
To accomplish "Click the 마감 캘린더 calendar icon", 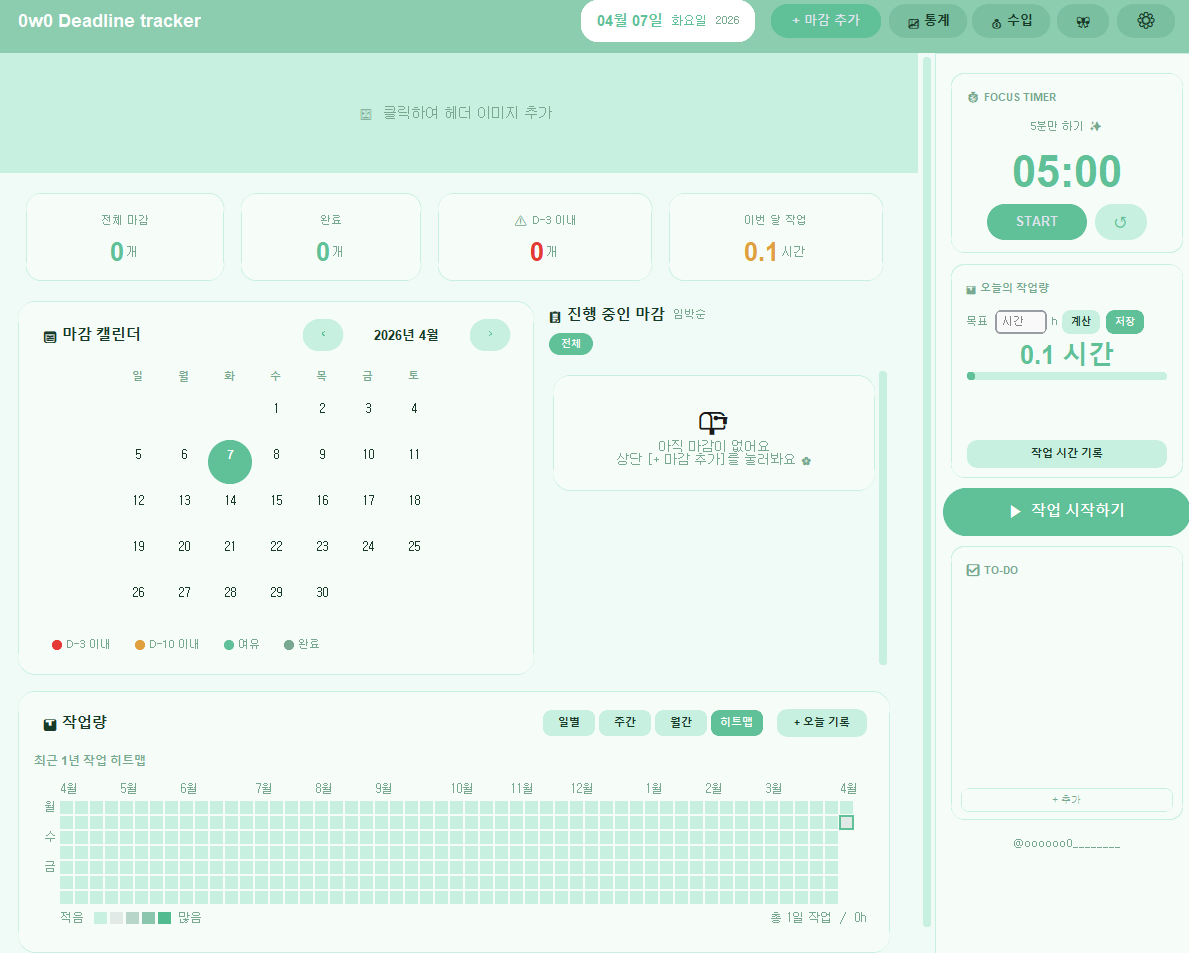I will point(50,337).
